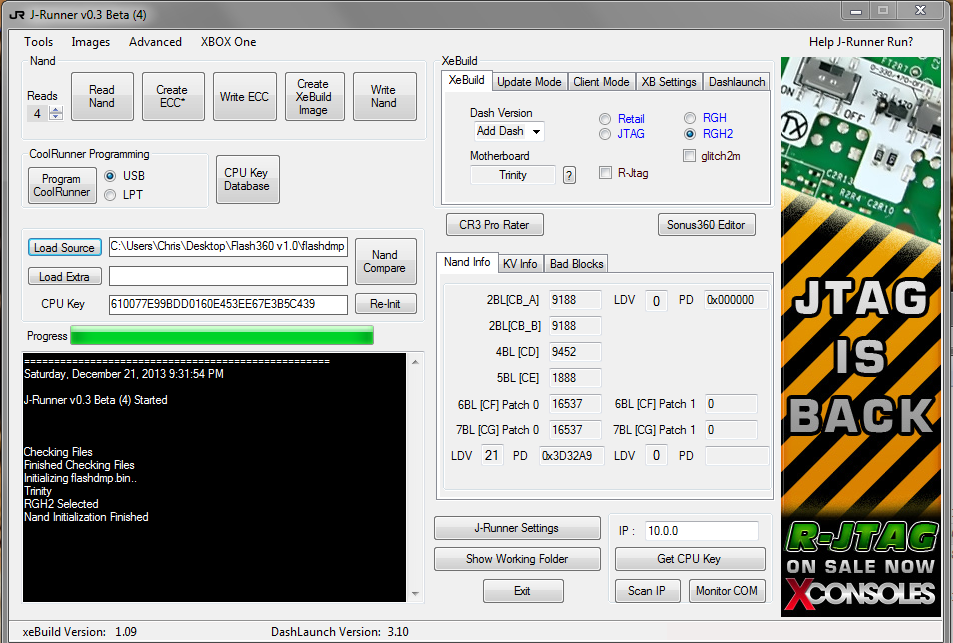
Task: Open the CR3 Pro Rater
Action: 494,225
